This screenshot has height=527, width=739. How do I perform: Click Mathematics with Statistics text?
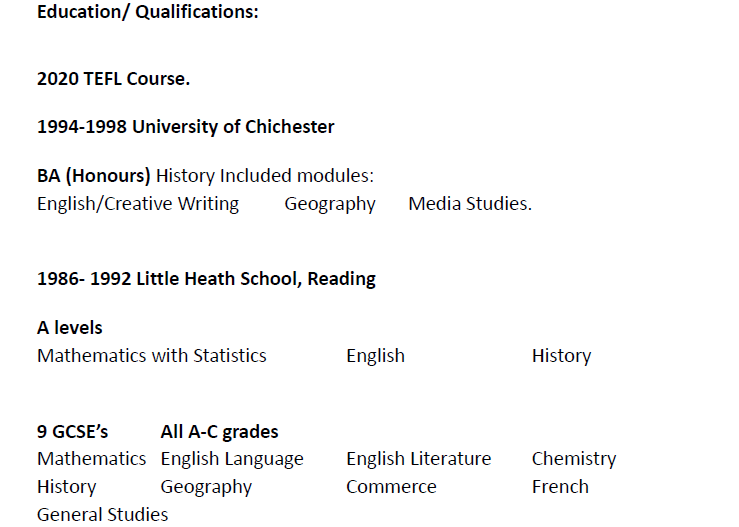click(152, 356)
